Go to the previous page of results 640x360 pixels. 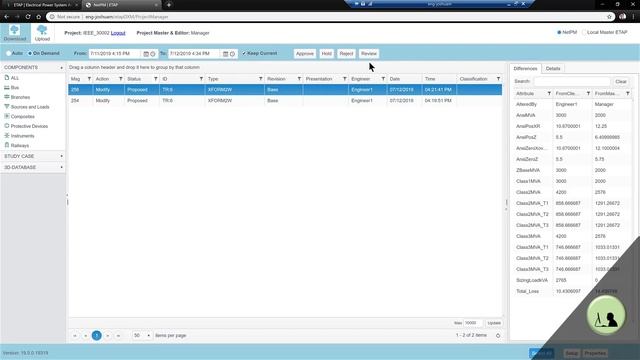coord(86,336)
